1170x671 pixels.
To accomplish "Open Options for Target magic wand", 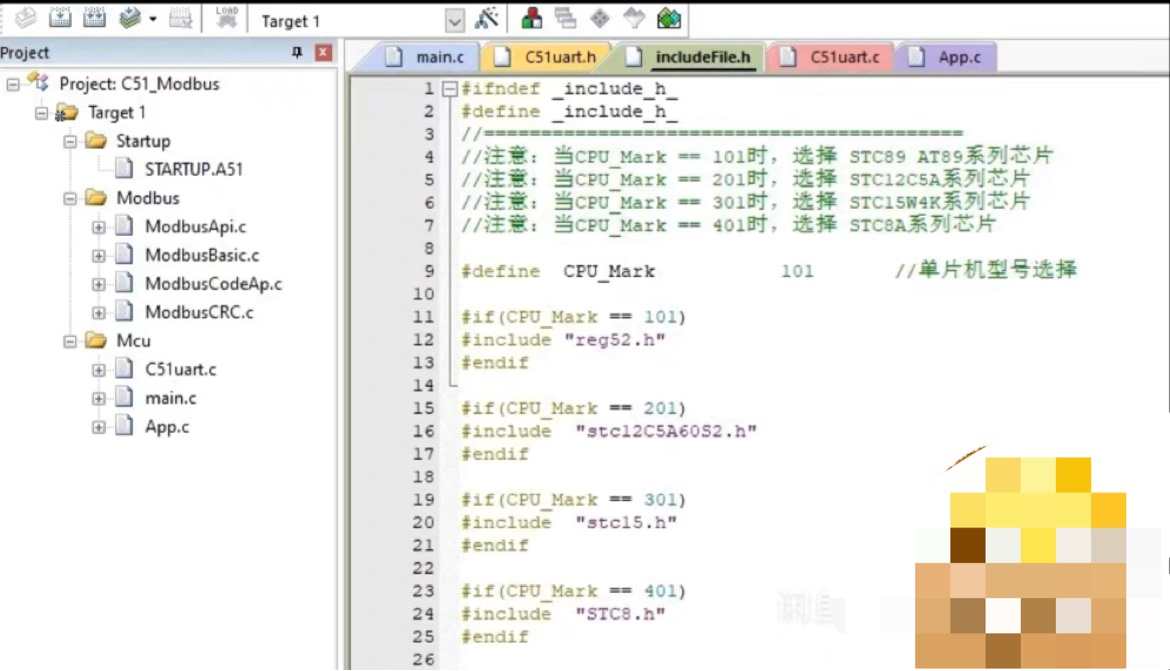I will [487, 18].
